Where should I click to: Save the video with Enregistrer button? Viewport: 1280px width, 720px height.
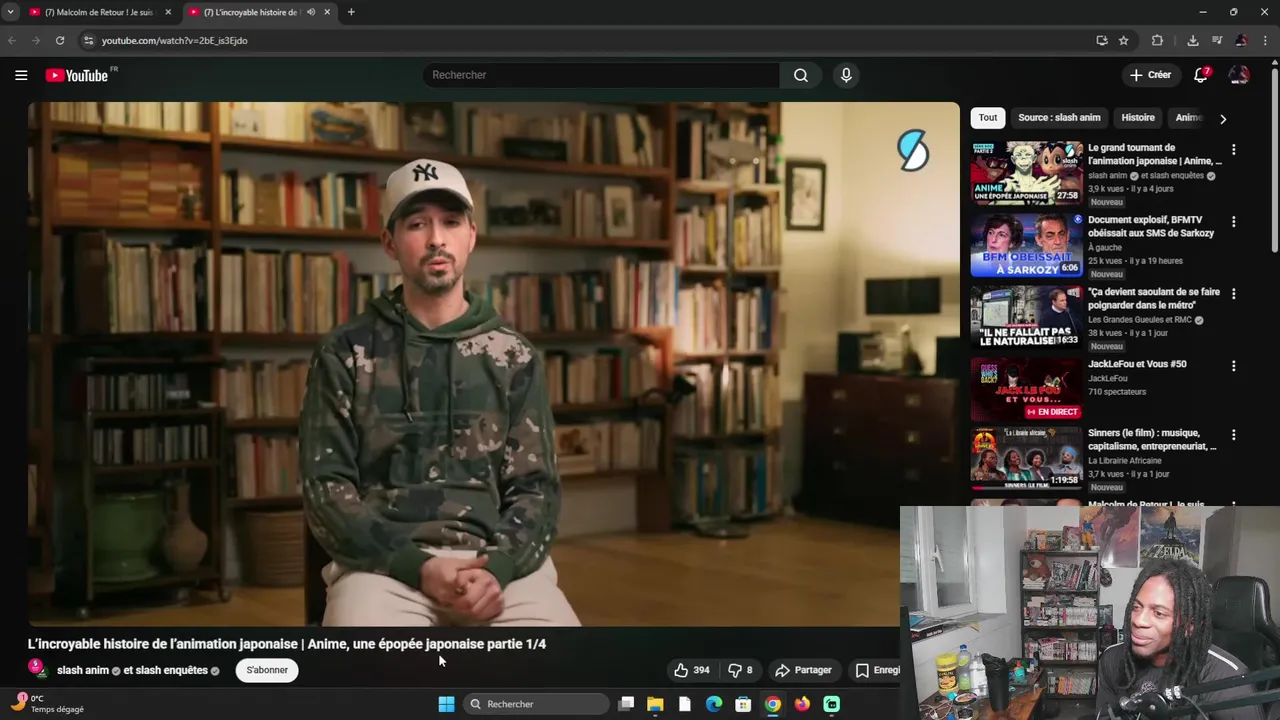(x=876, y=670)
